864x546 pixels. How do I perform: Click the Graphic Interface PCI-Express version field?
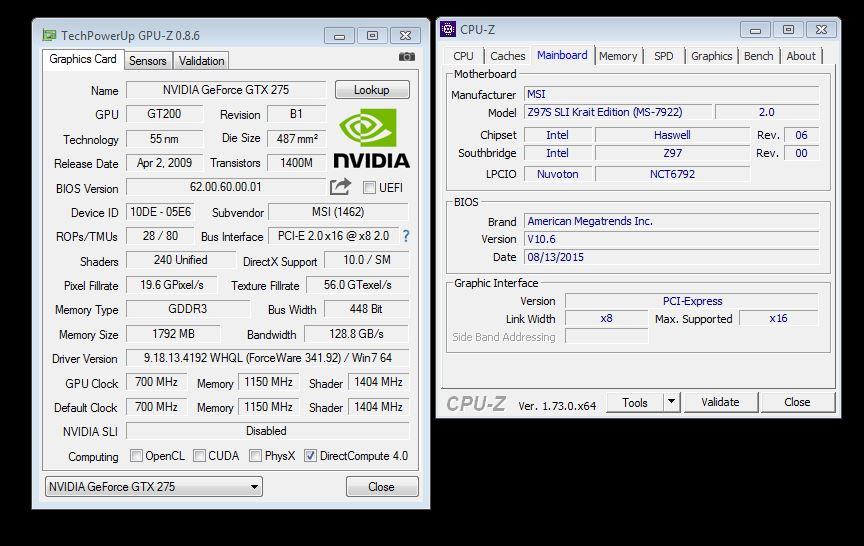click(x=692, y=301)
